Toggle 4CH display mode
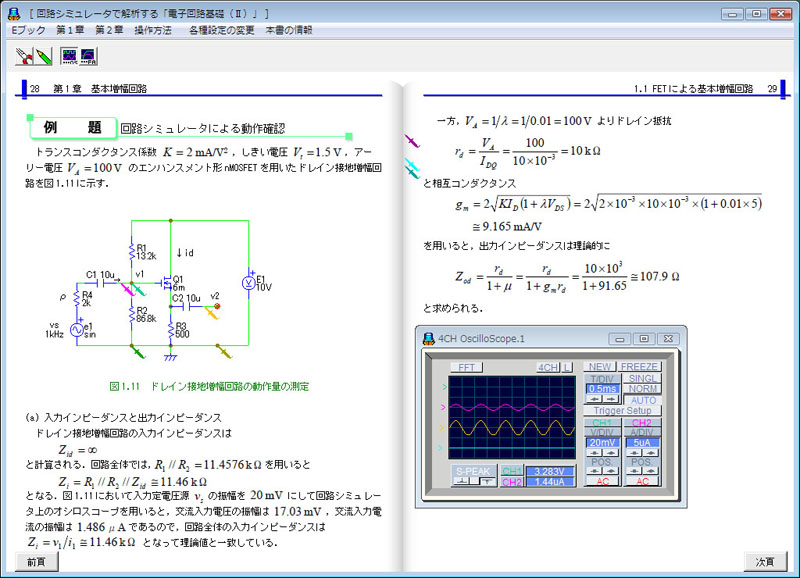This screenshot has width=800, height=578. 548,367
